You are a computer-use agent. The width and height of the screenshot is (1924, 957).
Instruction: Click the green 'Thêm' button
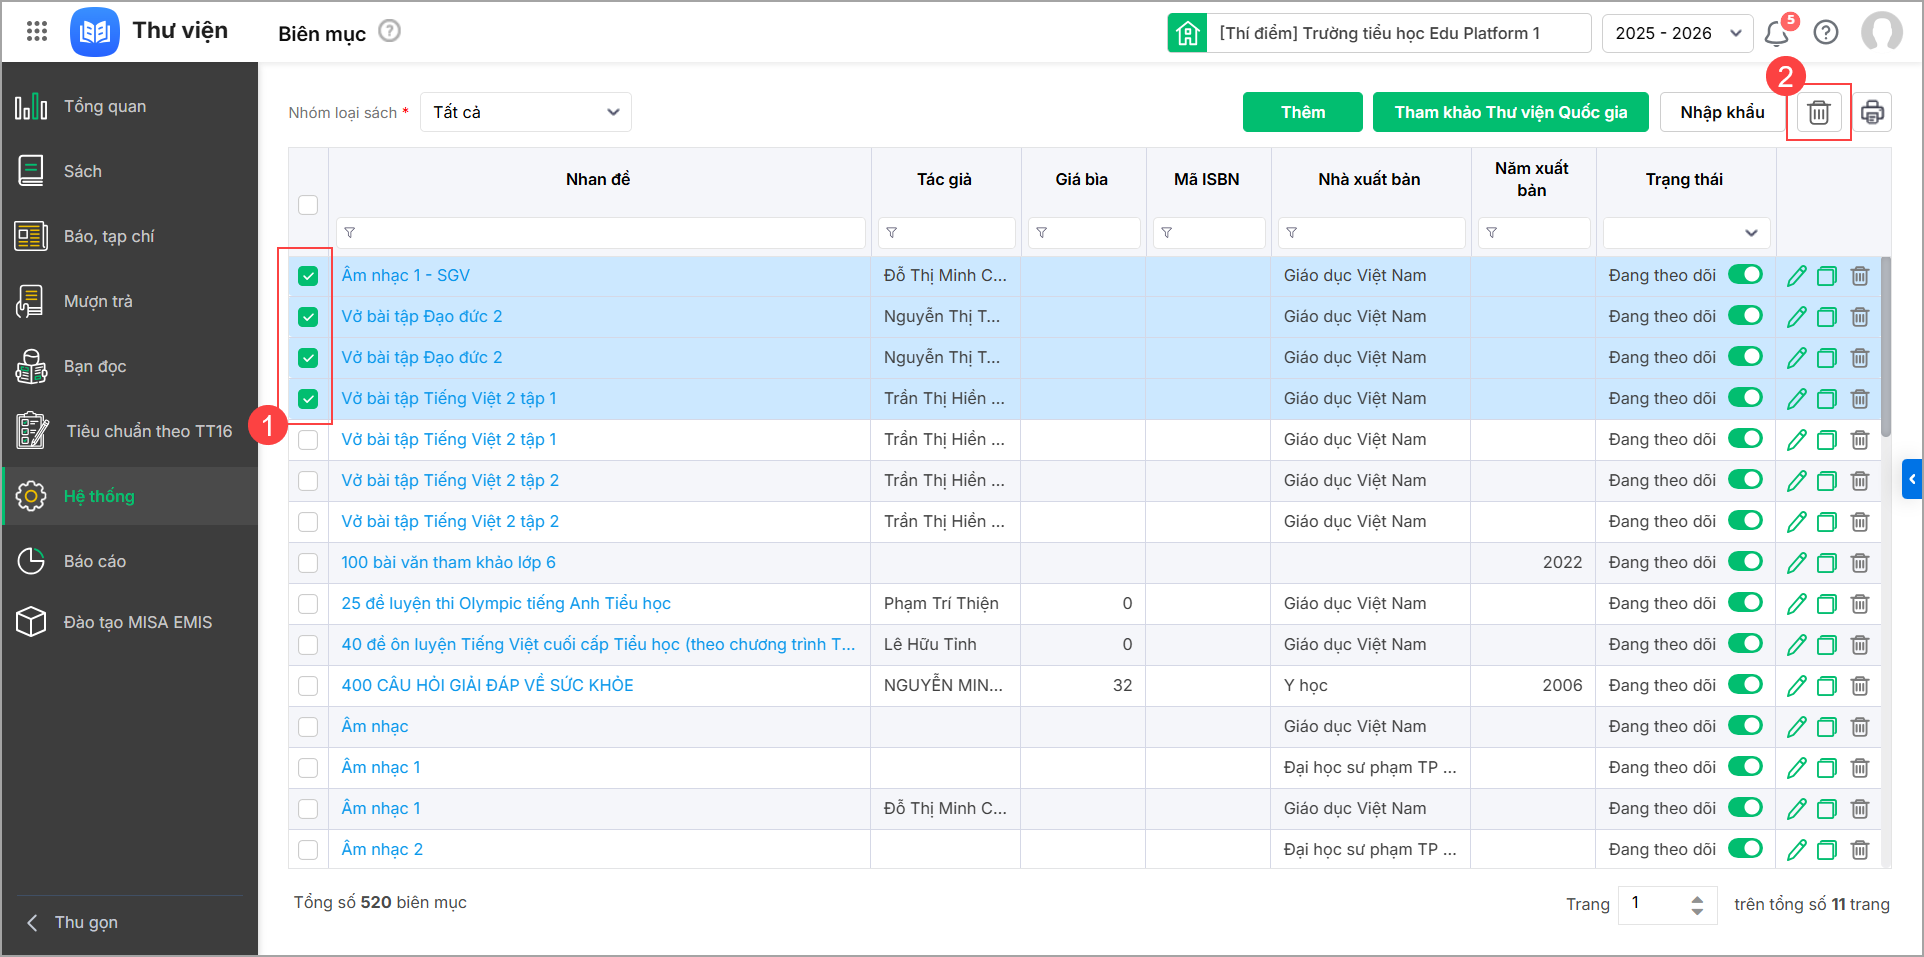[x=1302, y=112]
